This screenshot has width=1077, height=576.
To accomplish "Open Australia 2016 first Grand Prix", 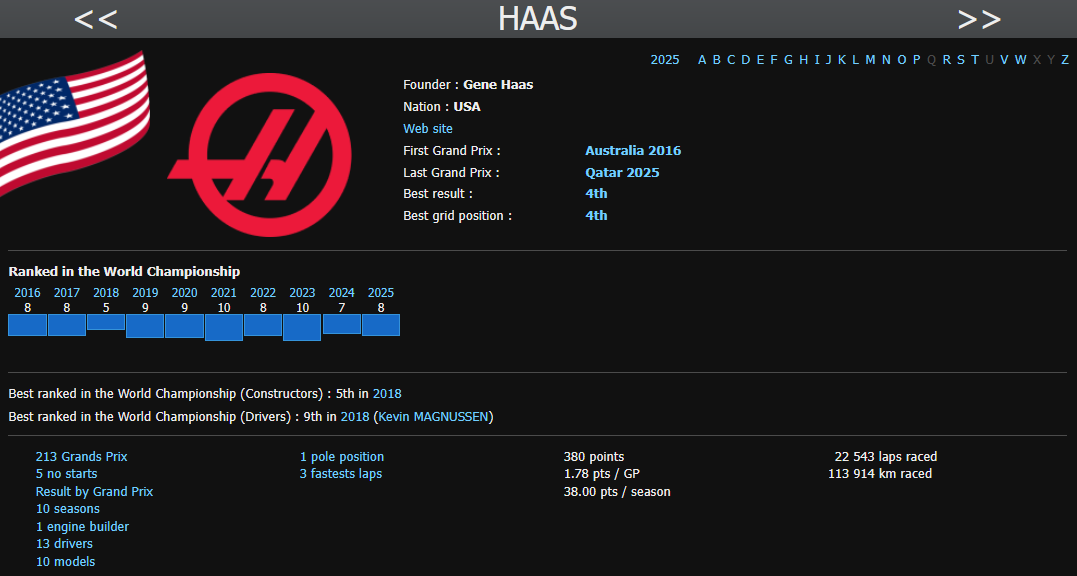I will tap(633, 150).
